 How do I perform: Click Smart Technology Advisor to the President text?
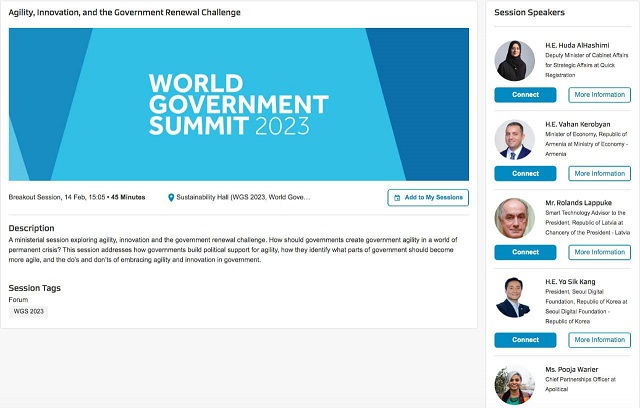tap(587, 223)
